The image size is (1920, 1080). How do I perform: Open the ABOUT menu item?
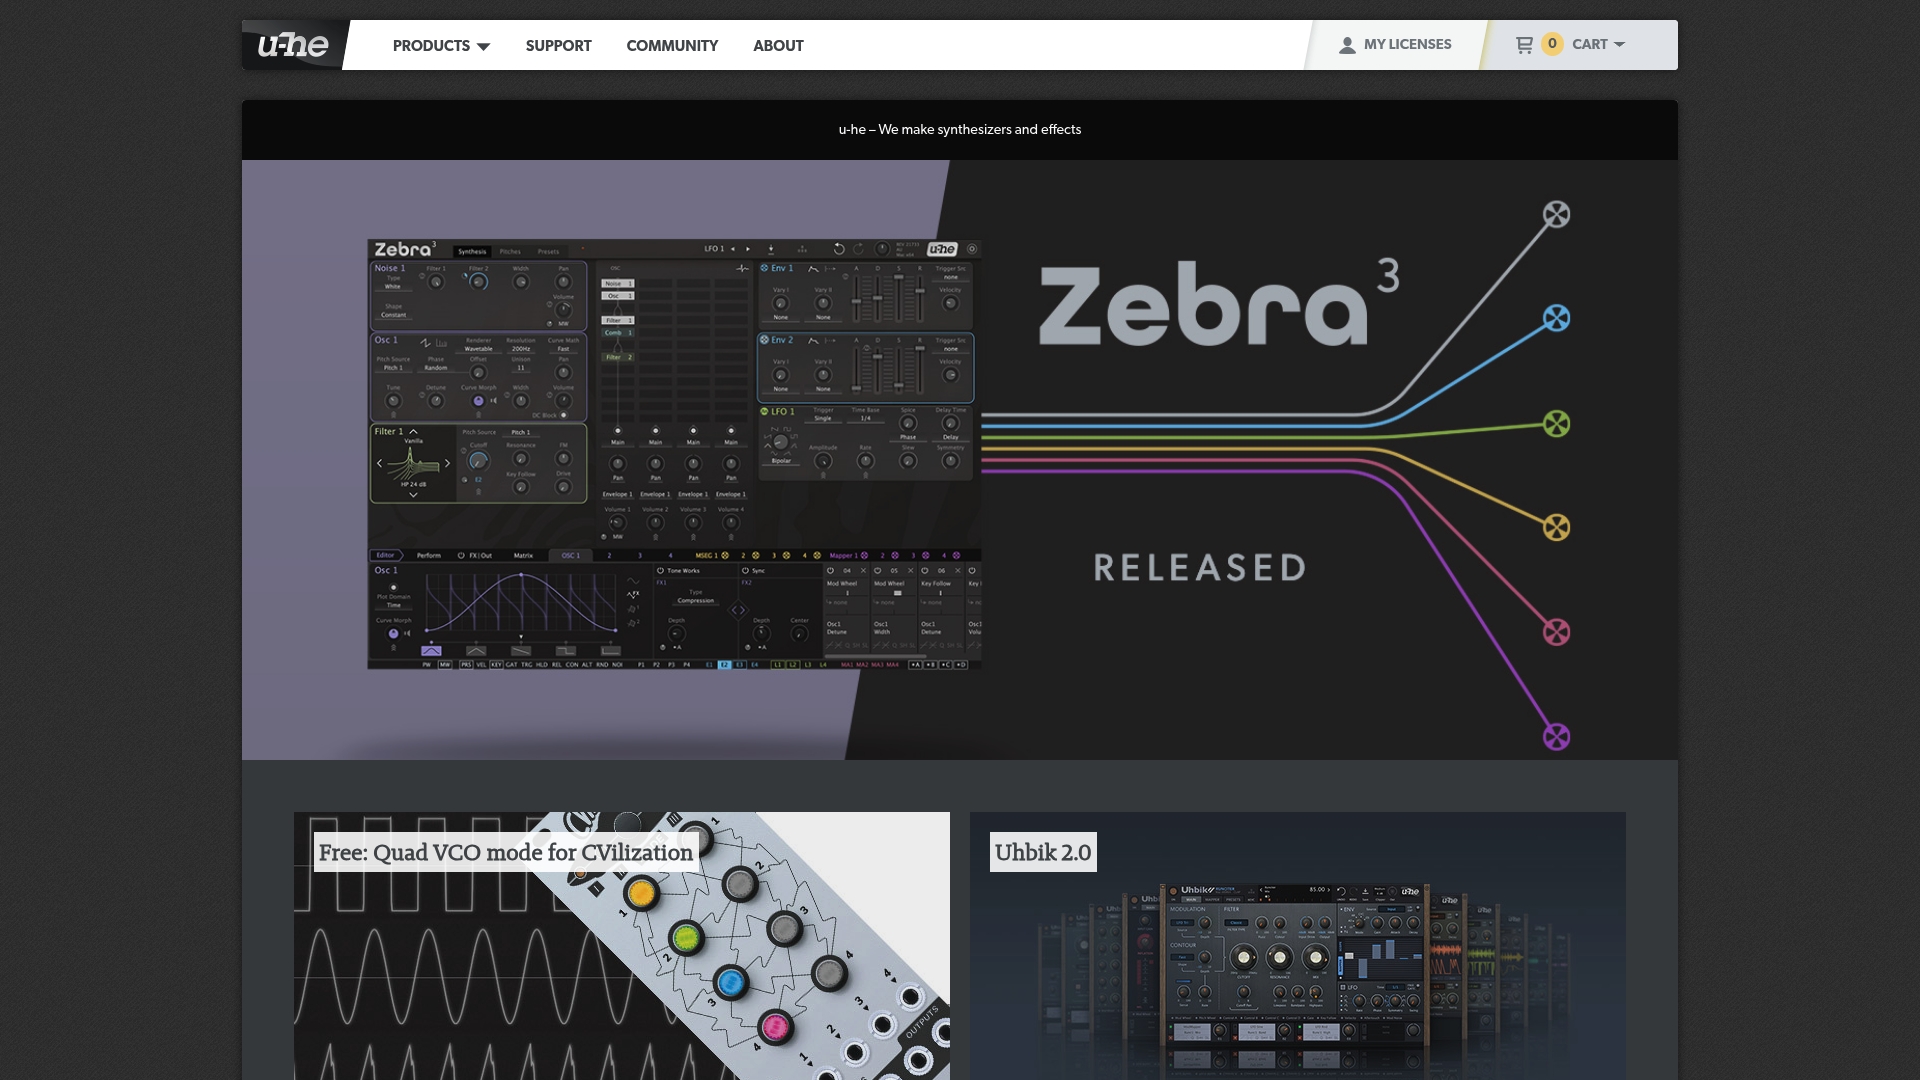click(x=778, y=46)
